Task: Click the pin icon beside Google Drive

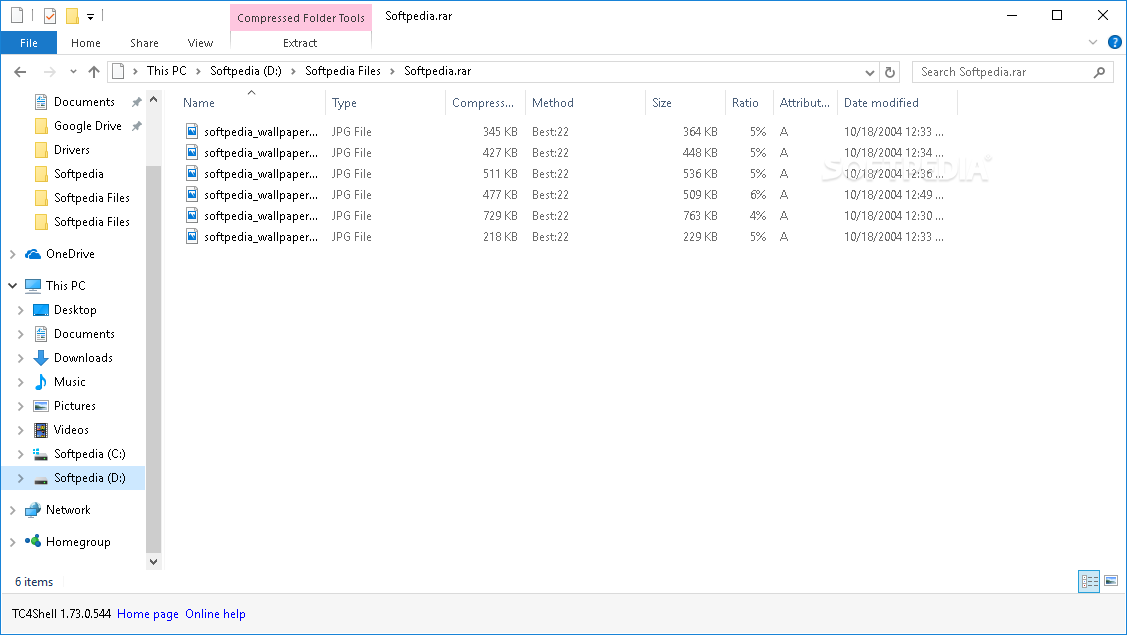Action: click(136, 127)
